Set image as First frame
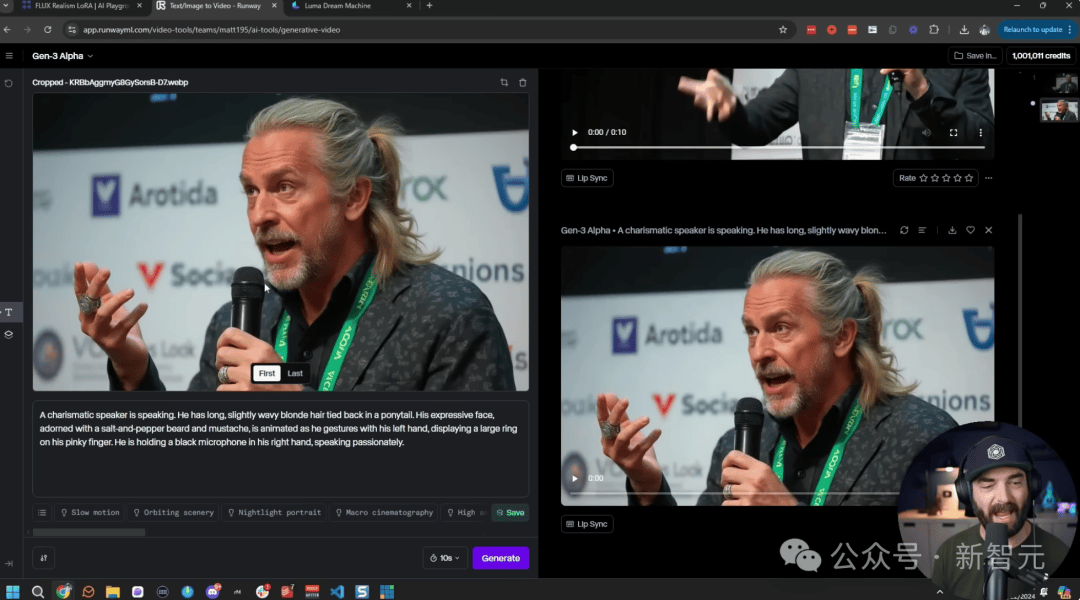Image resolution: width=1080 pixels, height=600 pixels. pyautogui.click(x=266, y=373)
